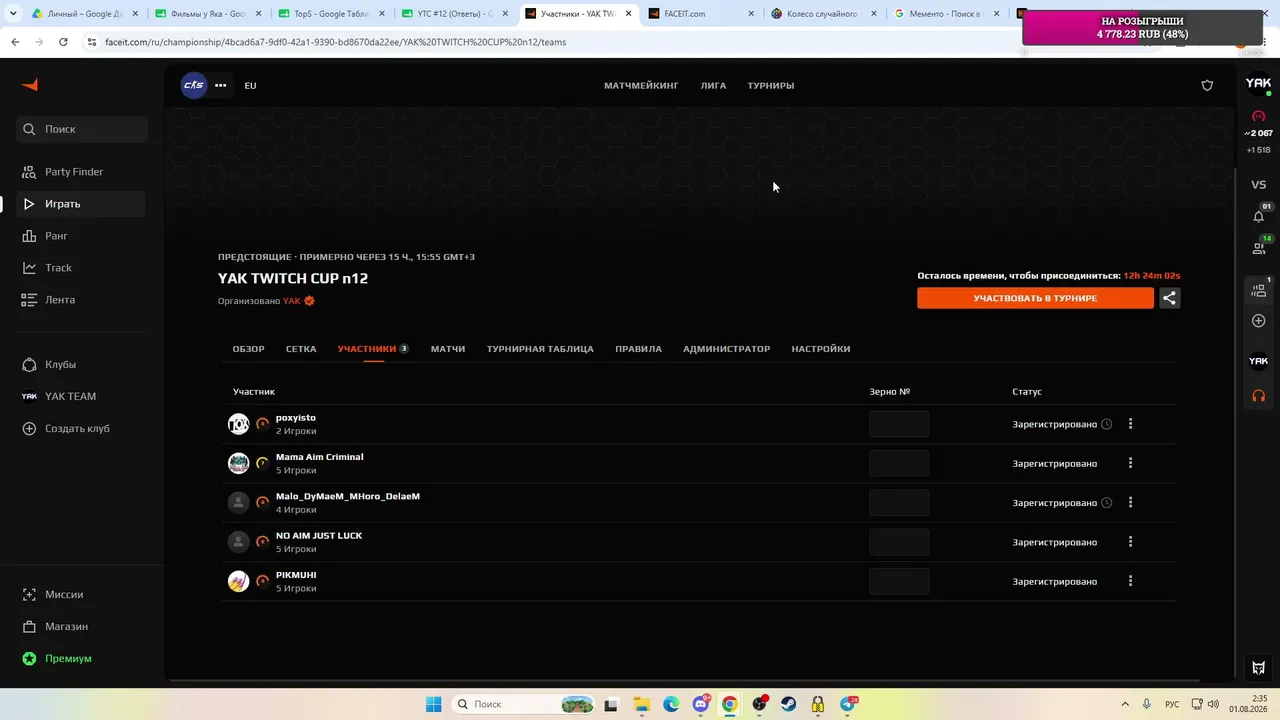Click the Поиск search field in sidebar
Viewport: 1280px width, 720px height.
(x=82, y=129)
